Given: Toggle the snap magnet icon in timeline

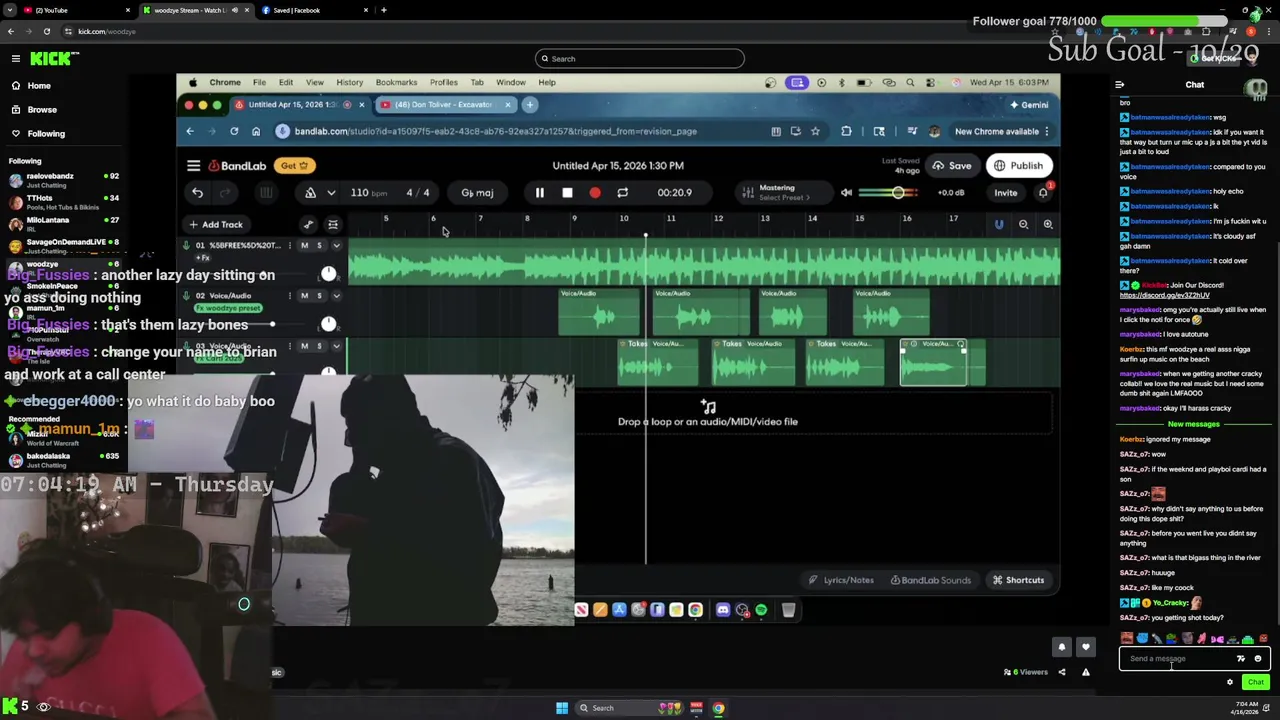Looking at the screenshot, I should tap(998, 225).
